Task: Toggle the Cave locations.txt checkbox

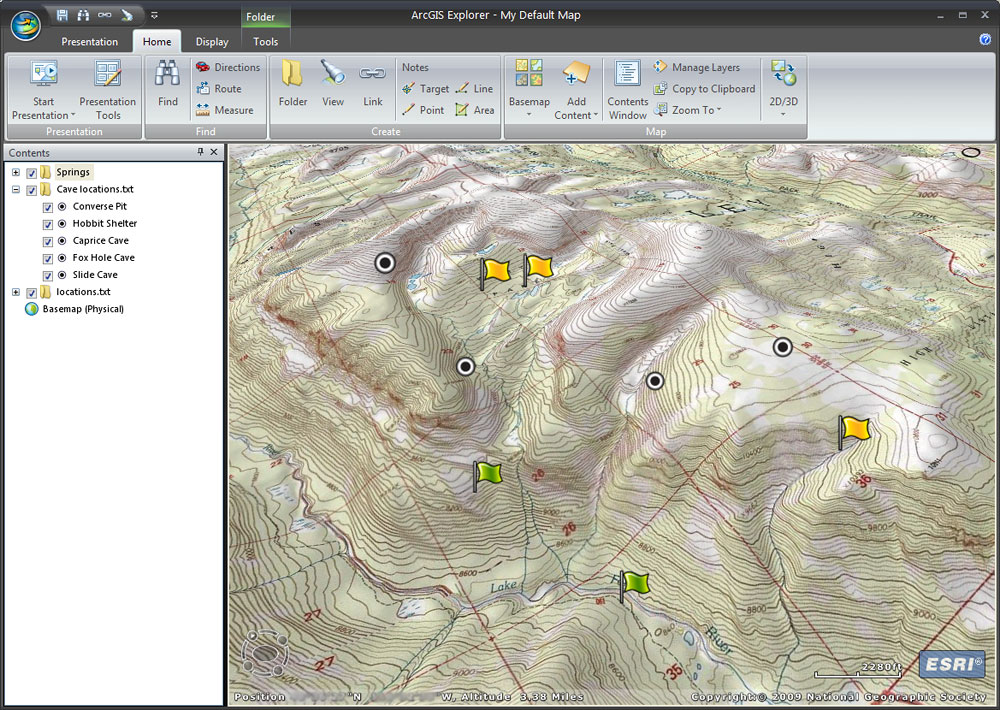Action: coord(31,190)
